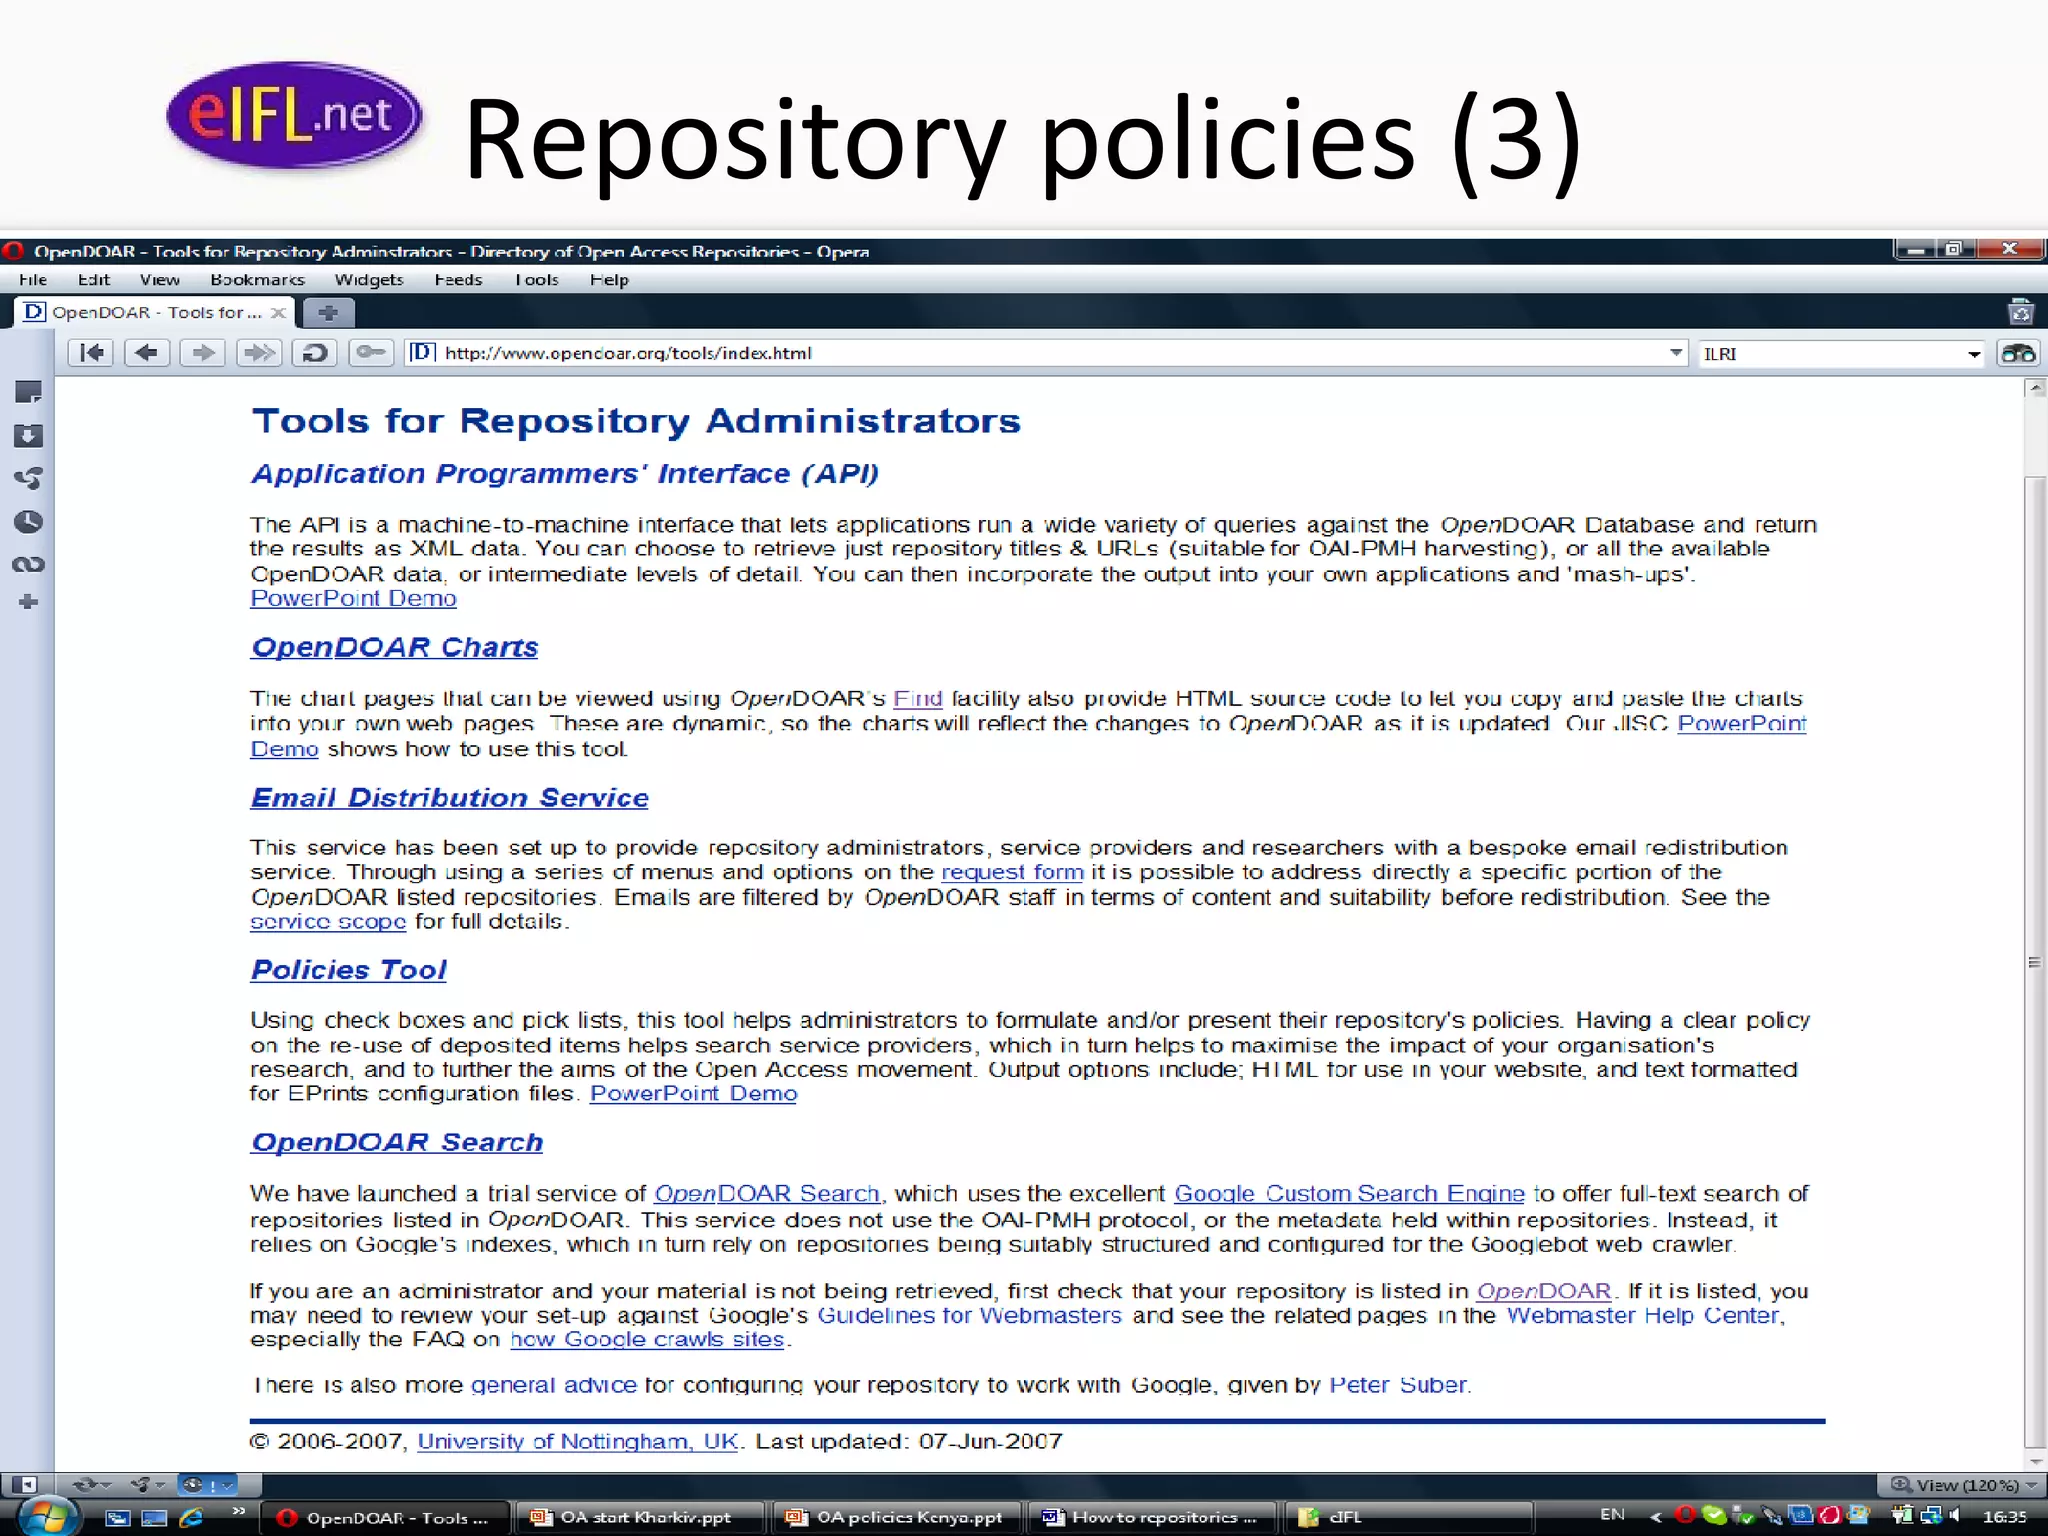This screenshot has height=1536, width=2048.
Task: Open the File menu
Action: click(x=33, y=280)
